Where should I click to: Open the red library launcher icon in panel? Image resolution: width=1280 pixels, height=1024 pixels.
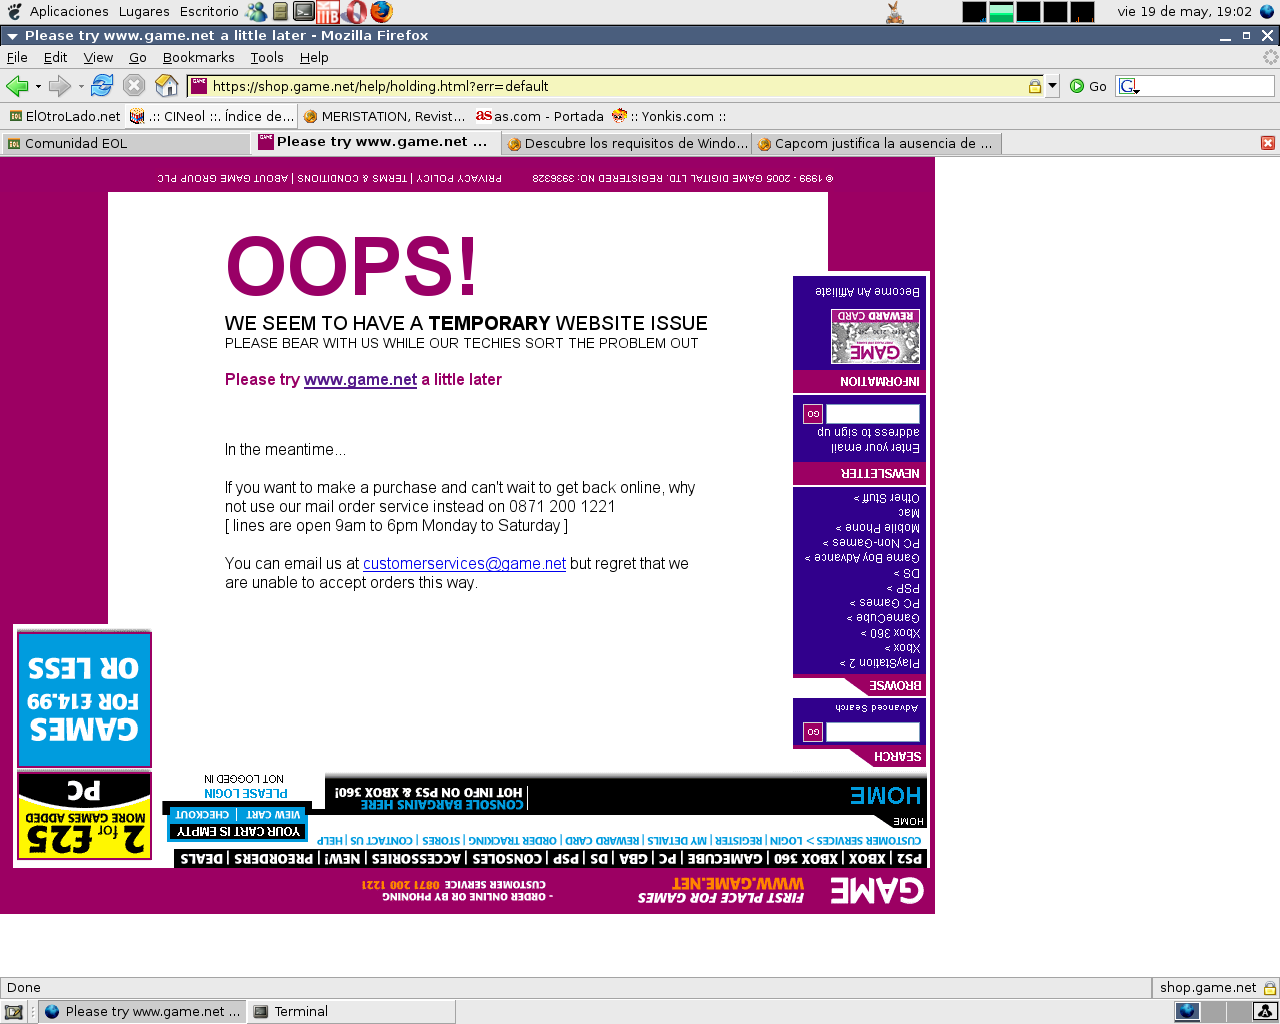click(x=328, y=12)
